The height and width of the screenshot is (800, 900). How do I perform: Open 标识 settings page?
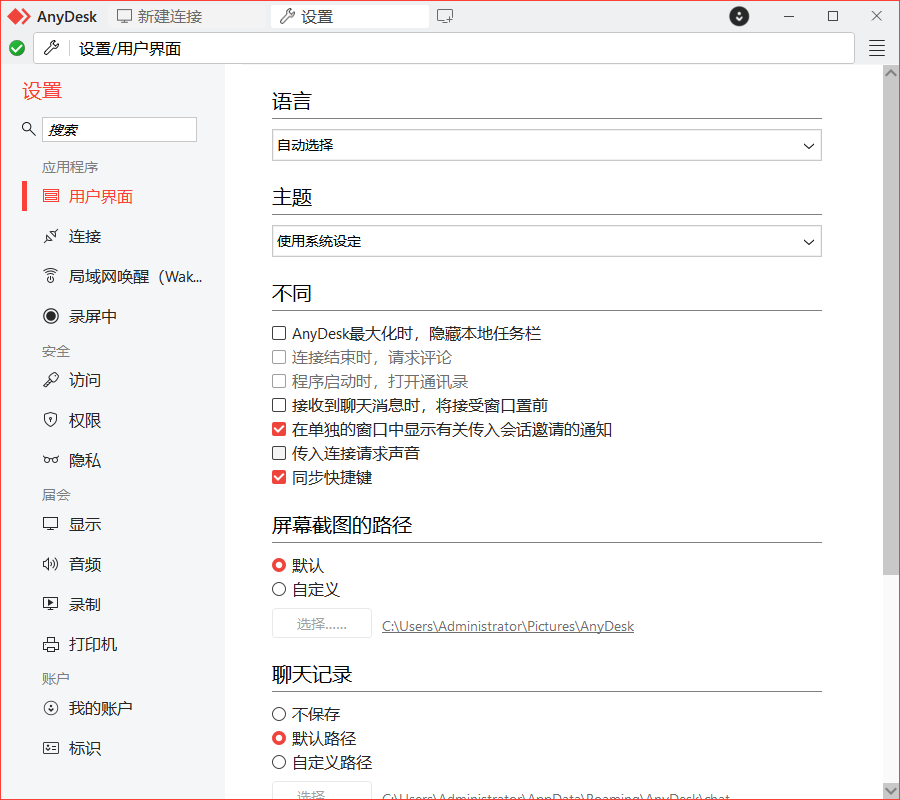[85, 748]
